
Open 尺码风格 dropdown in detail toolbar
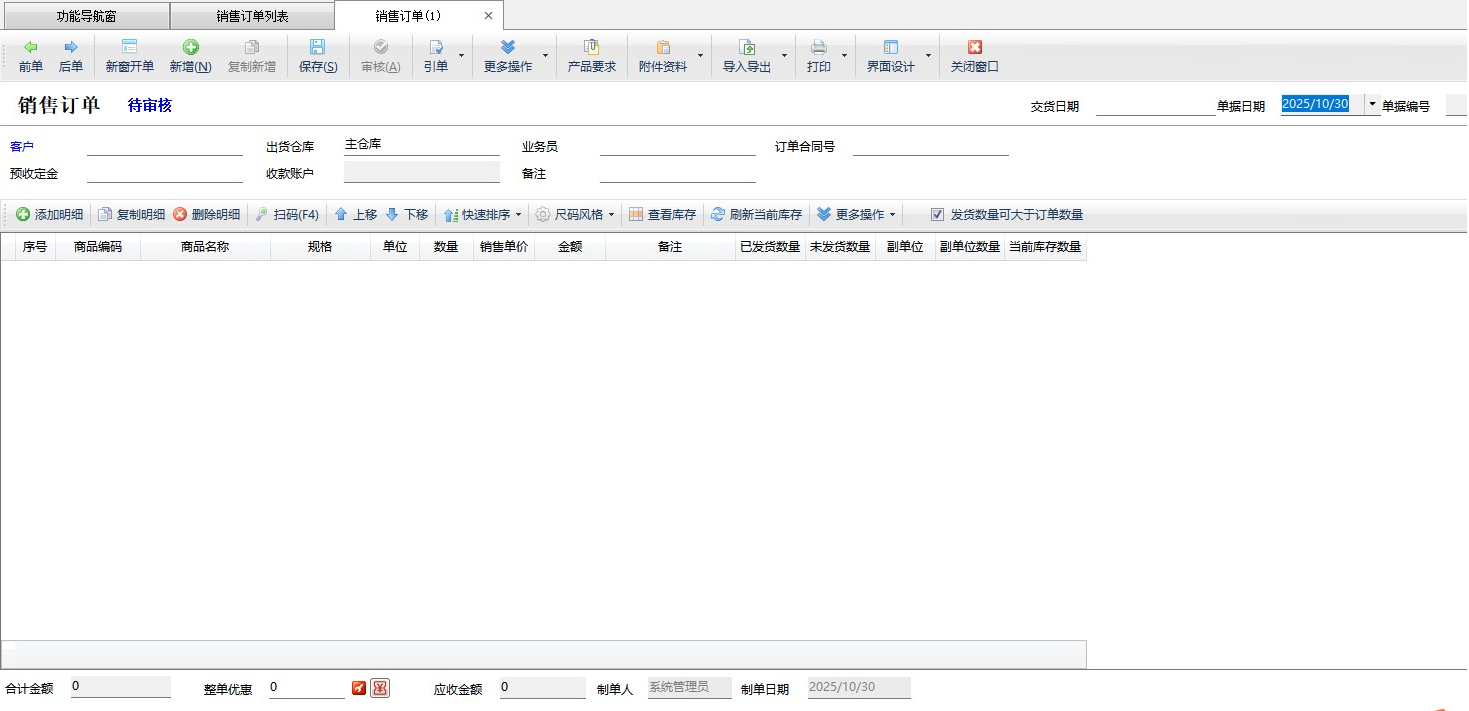coord(576,215)
